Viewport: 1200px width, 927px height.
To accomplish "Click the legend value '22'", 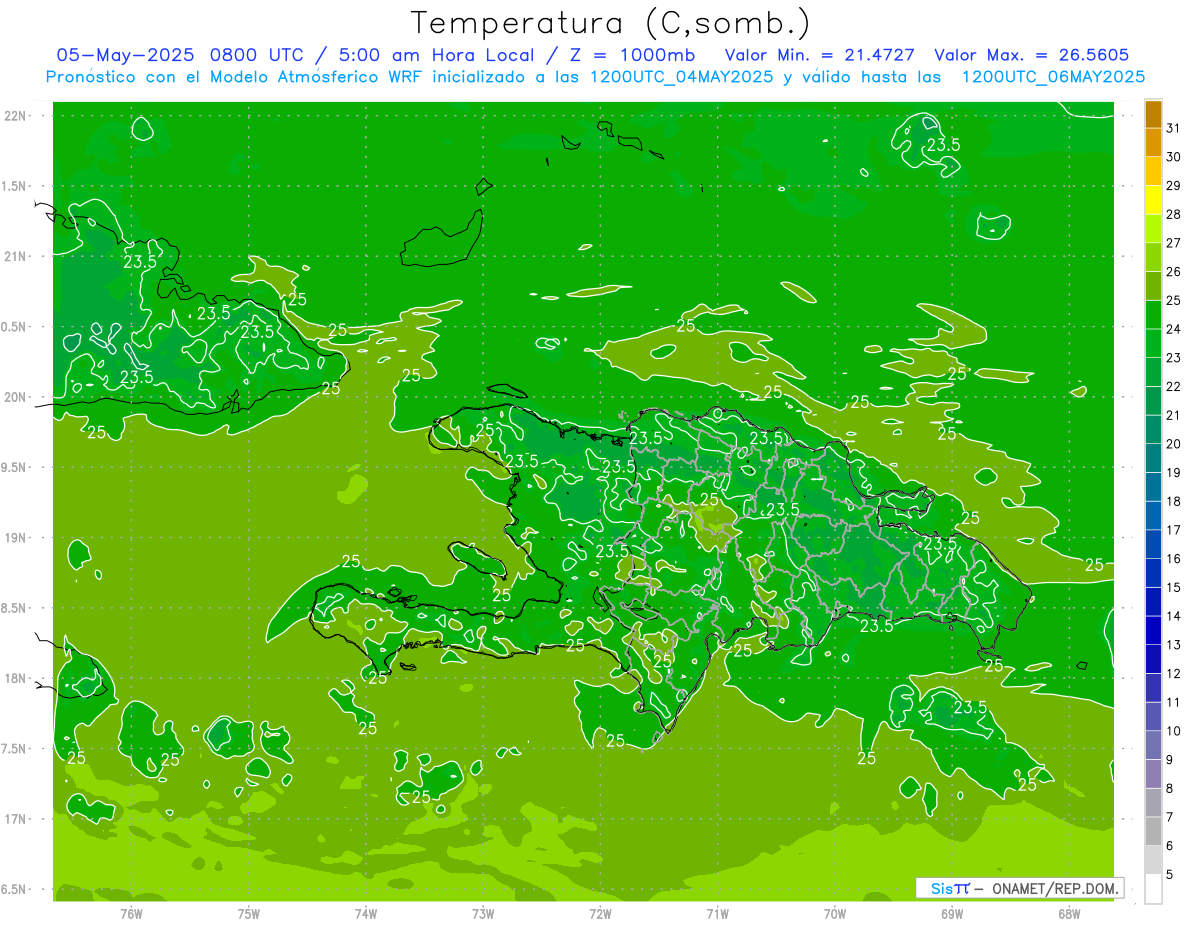I will [1174, 386].
